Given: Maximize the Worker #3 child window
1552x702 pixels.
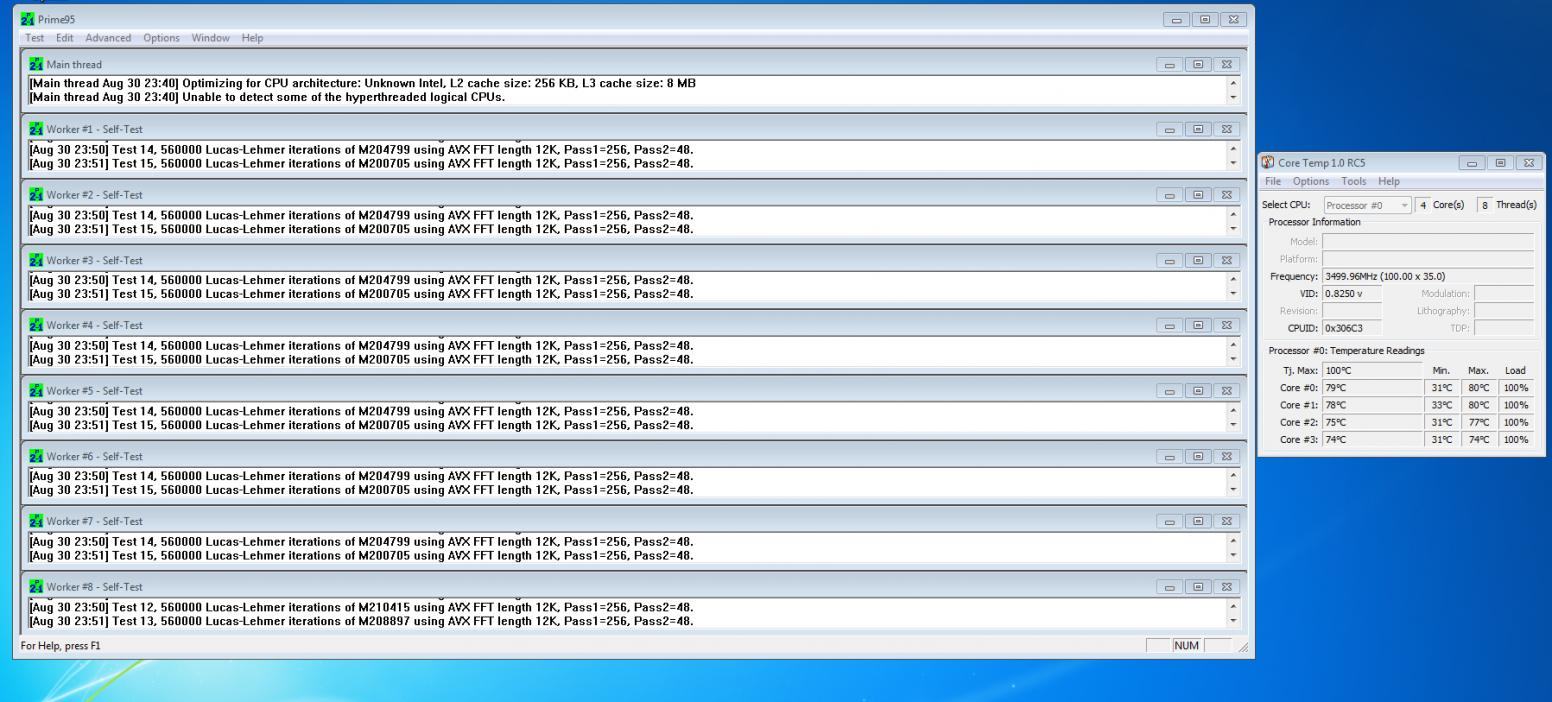Looking at the screenshot, I should [1197, 260].
